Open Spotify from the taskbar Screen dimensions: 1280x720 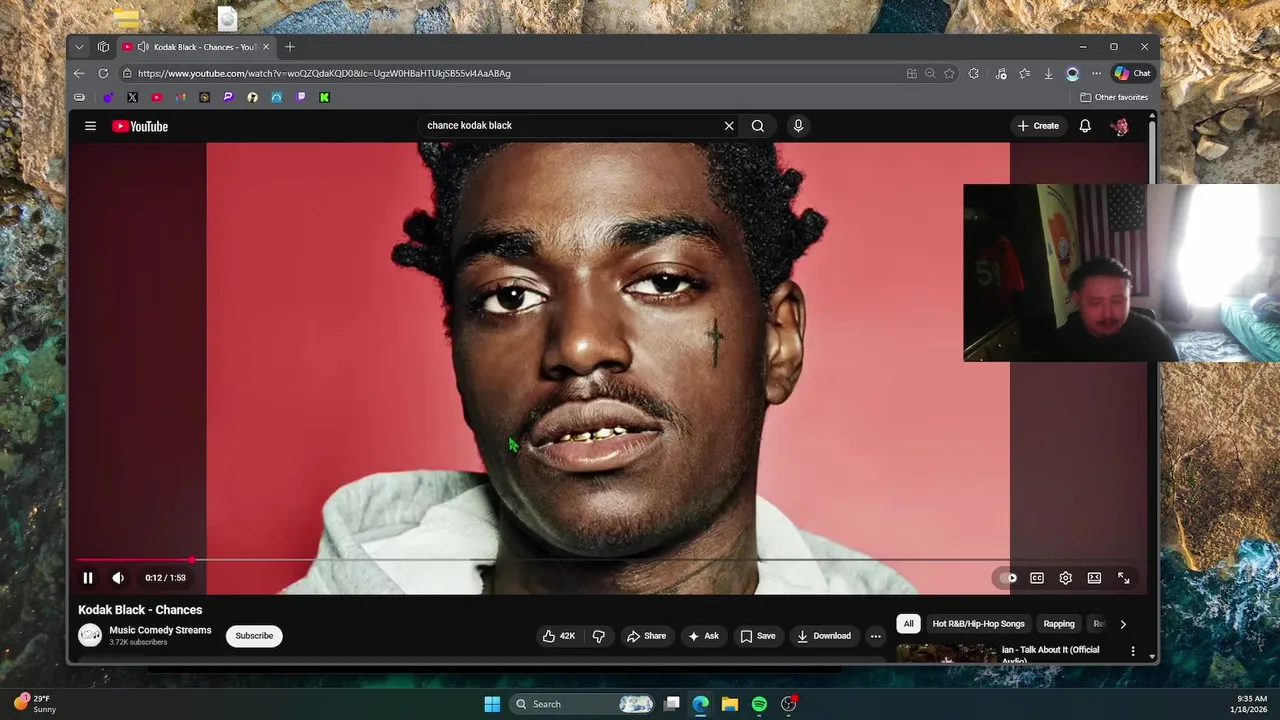[759, 704]
